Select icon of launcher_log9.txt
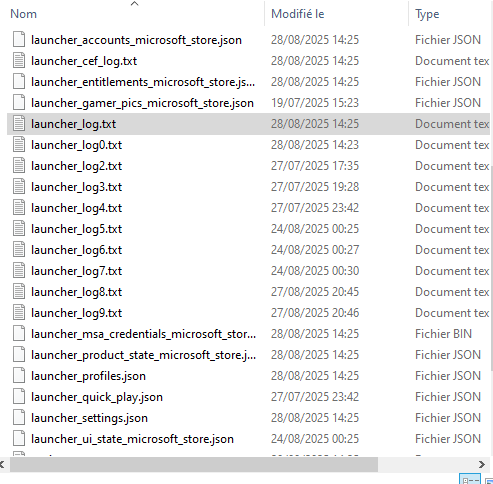The image size is (493, 484). [19, 313]
